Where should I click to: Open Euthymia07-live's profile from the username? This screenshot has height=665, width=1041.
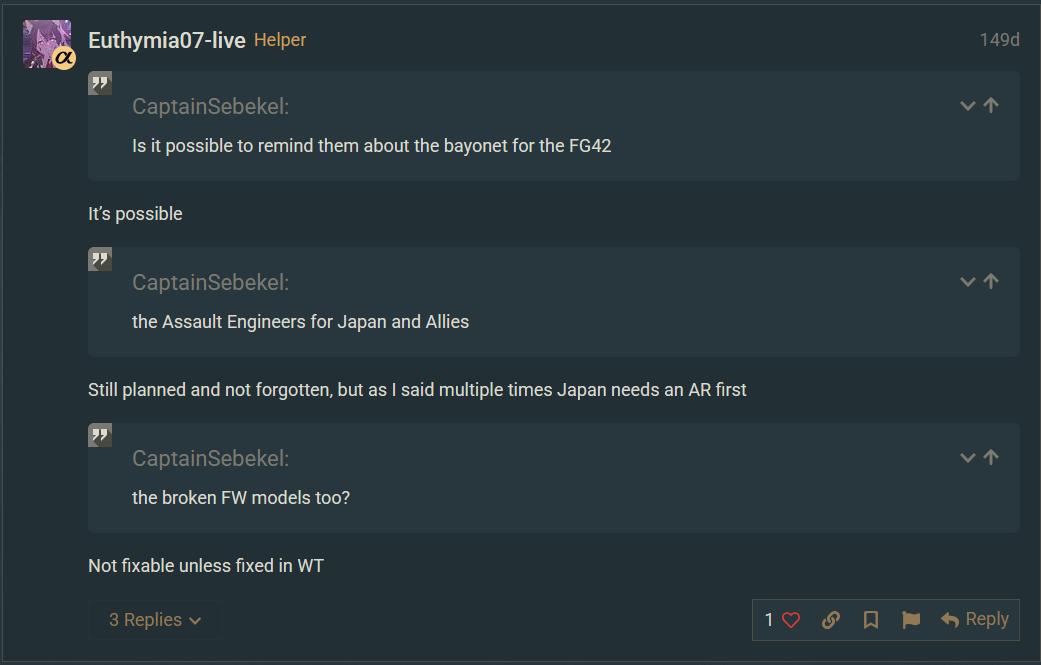pyautogui.click(x=166, y=41)
